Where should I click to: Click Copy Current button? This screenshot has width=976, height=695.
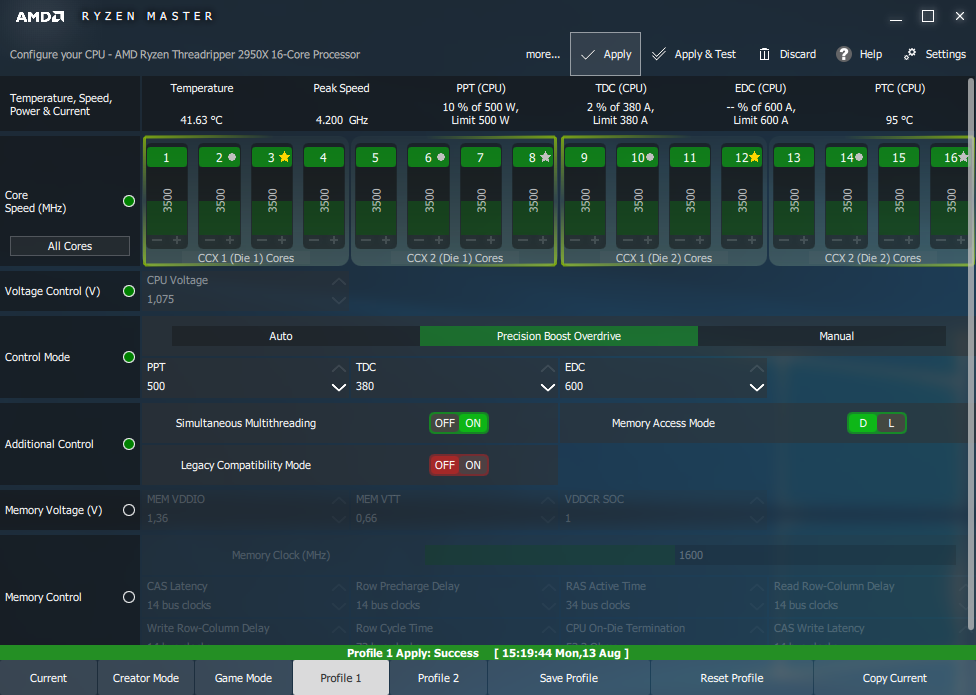pyautogui.click(x=894, y=678)
